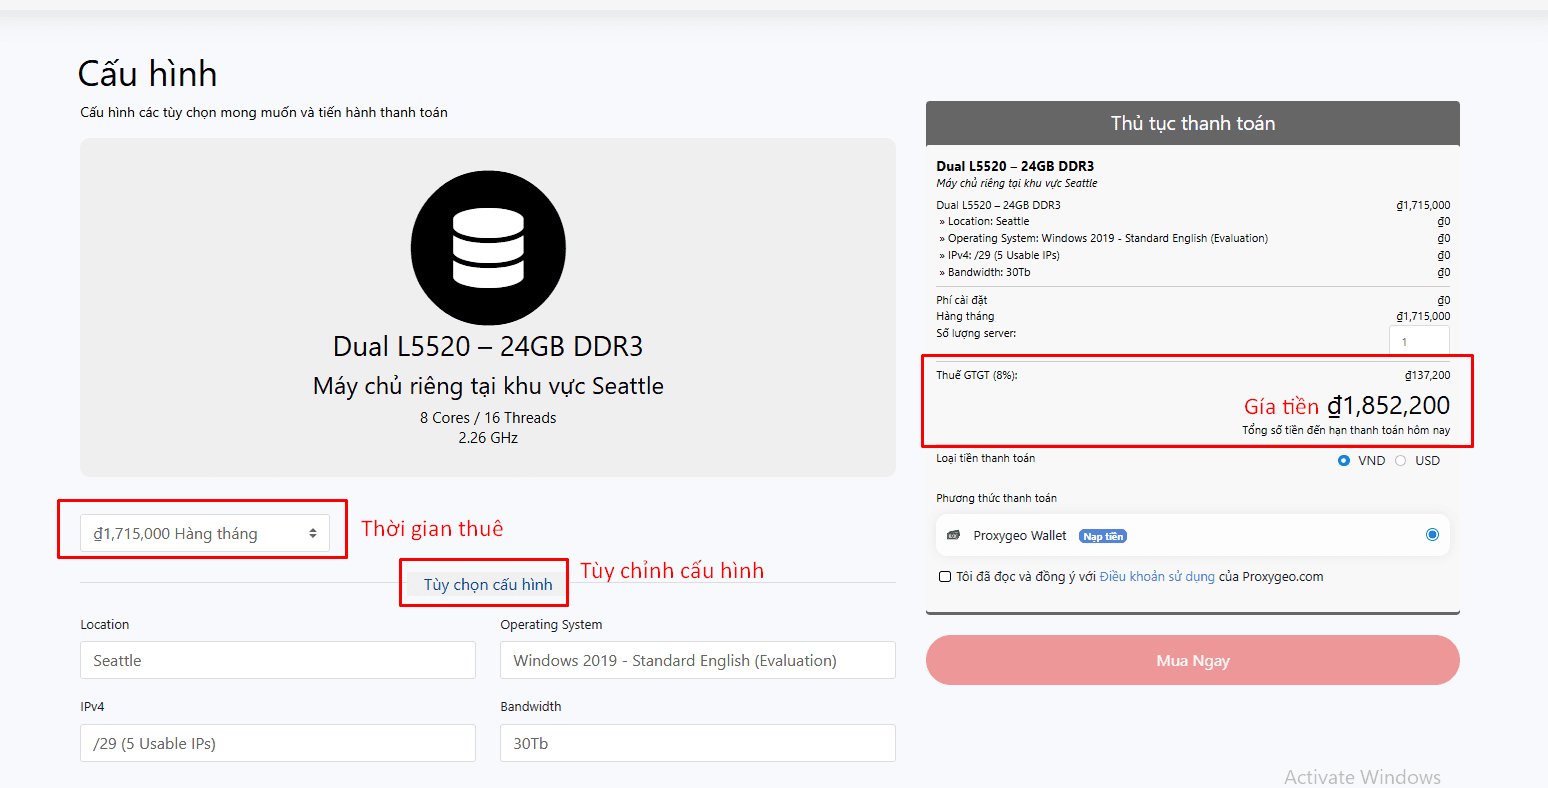Open the Điều khoản sử dụng link

coord(1157,577)
